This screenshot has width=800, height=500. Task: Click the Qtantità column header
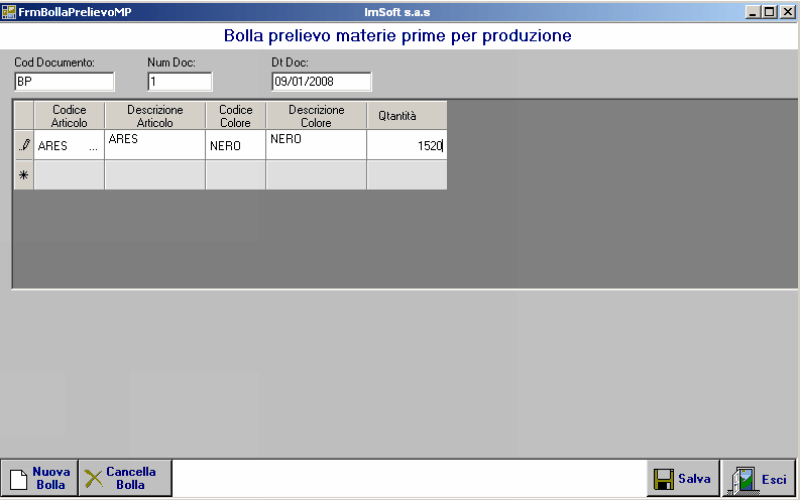(x=407, y=116)
